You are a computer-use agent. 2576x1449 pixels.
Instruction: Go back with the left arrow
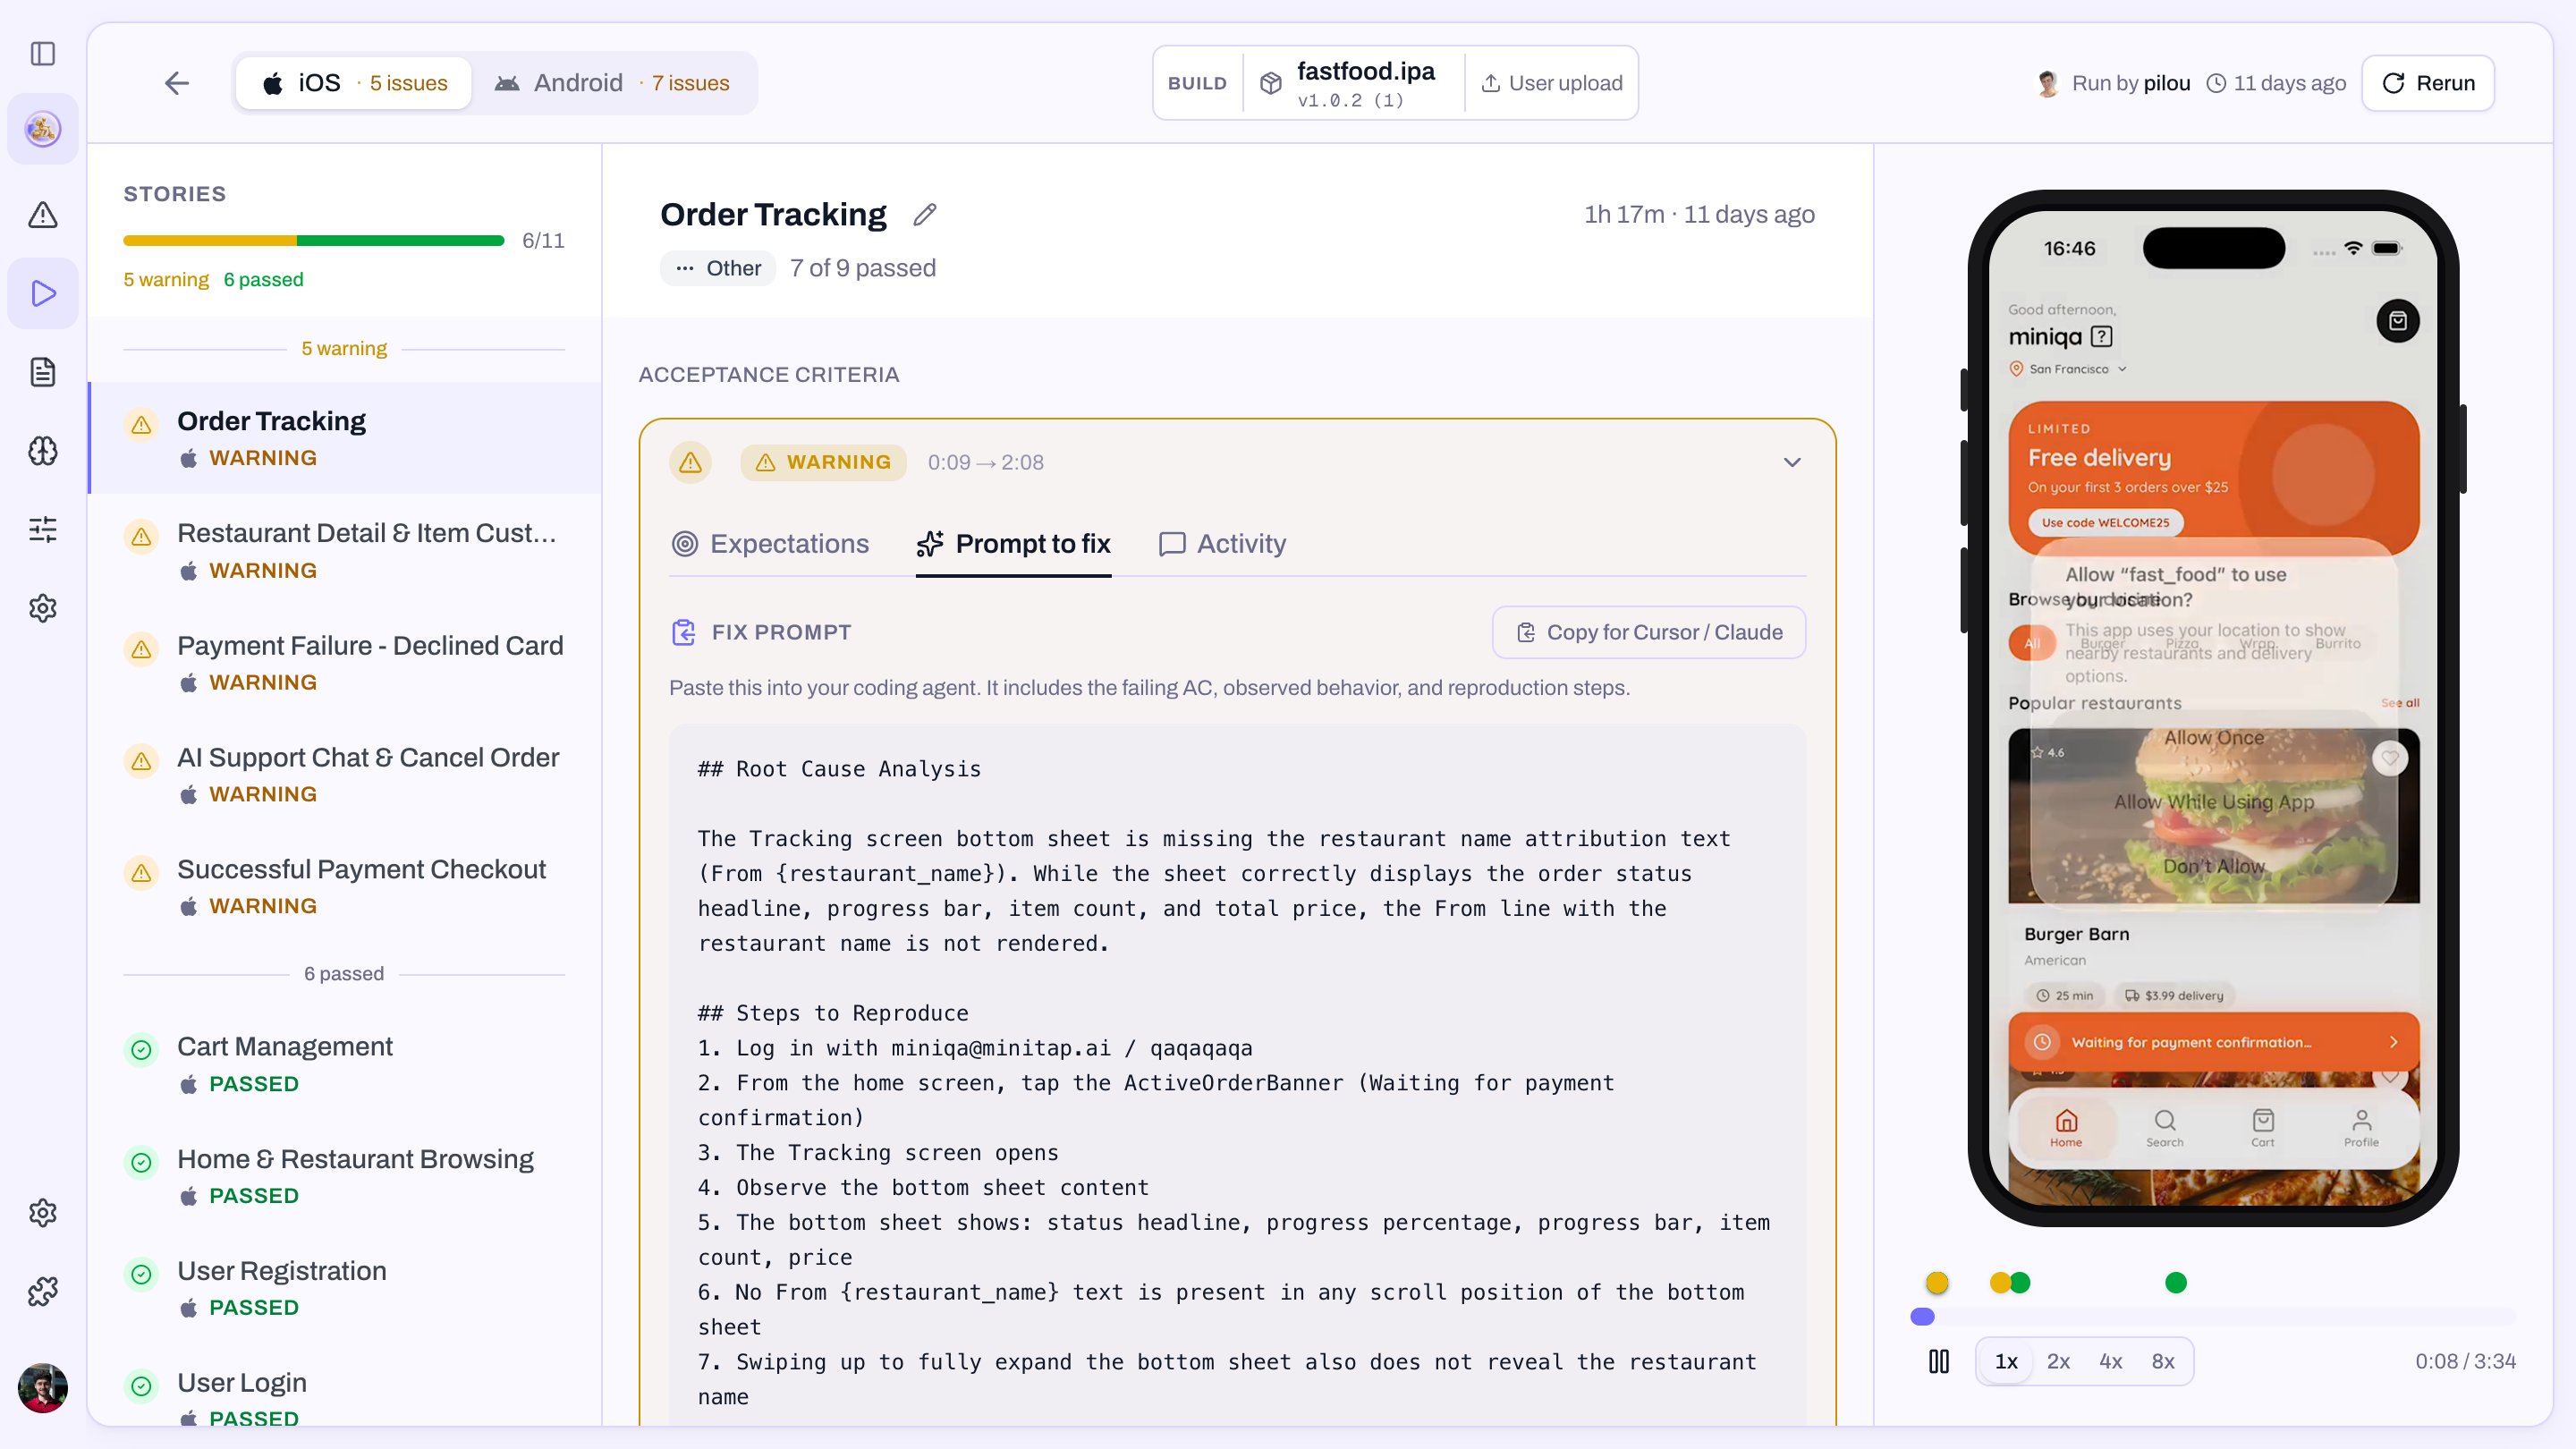[177, 83]
